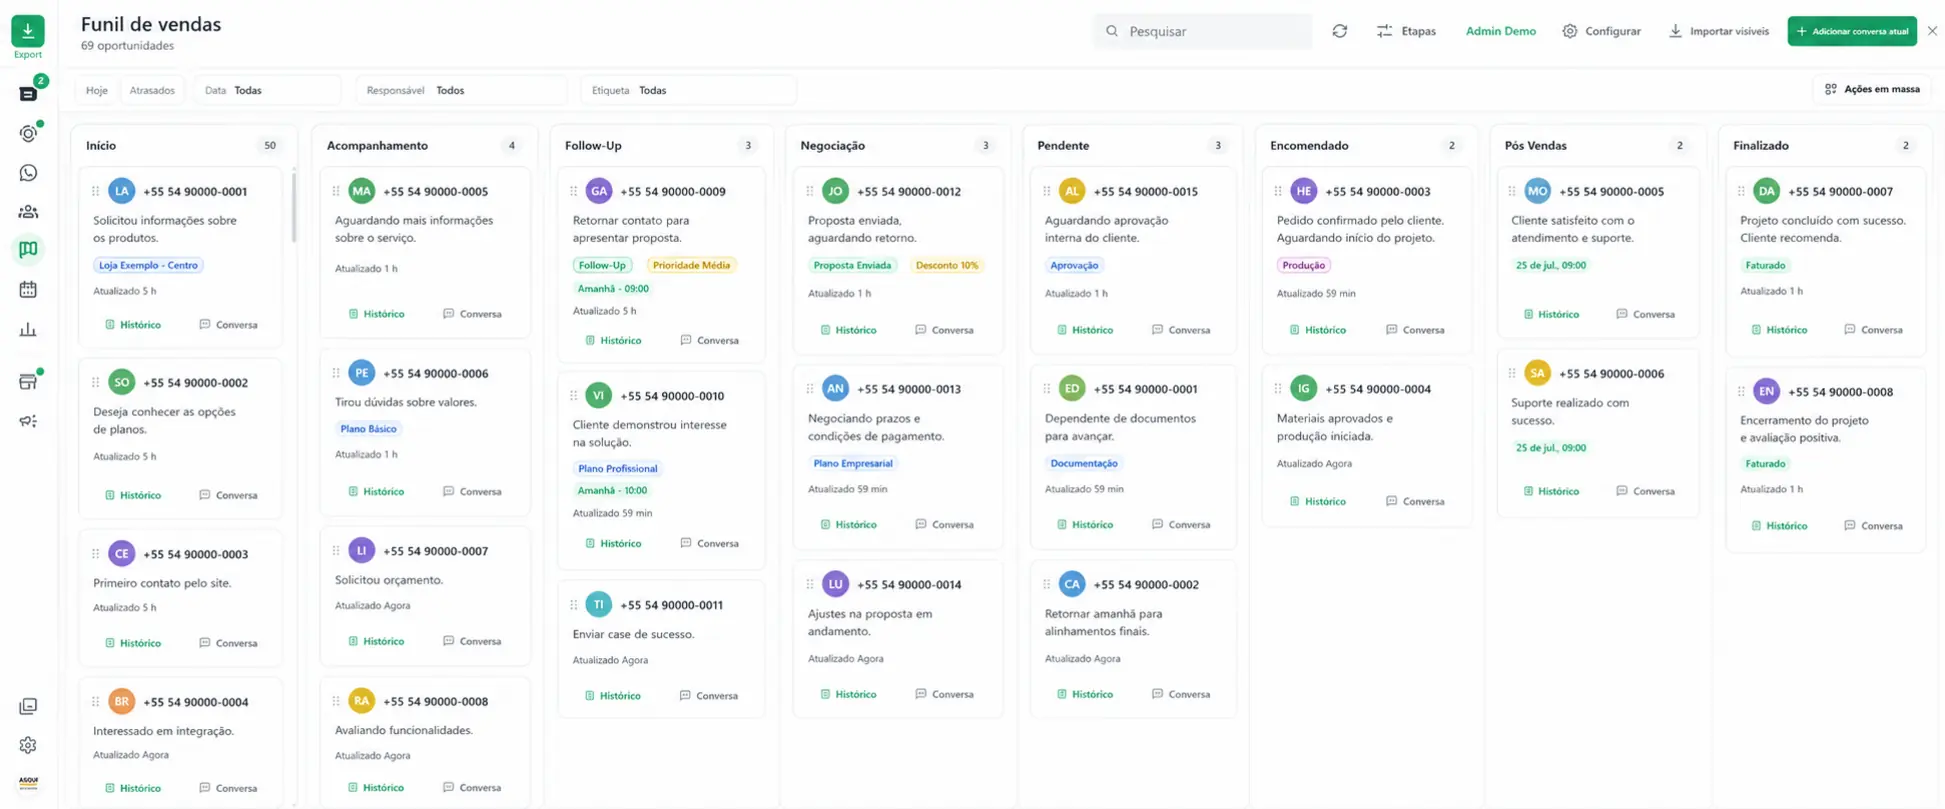Open the contacts people icon in sidebar
Viewport: 1945px width, 809px height.
[28, 212]
